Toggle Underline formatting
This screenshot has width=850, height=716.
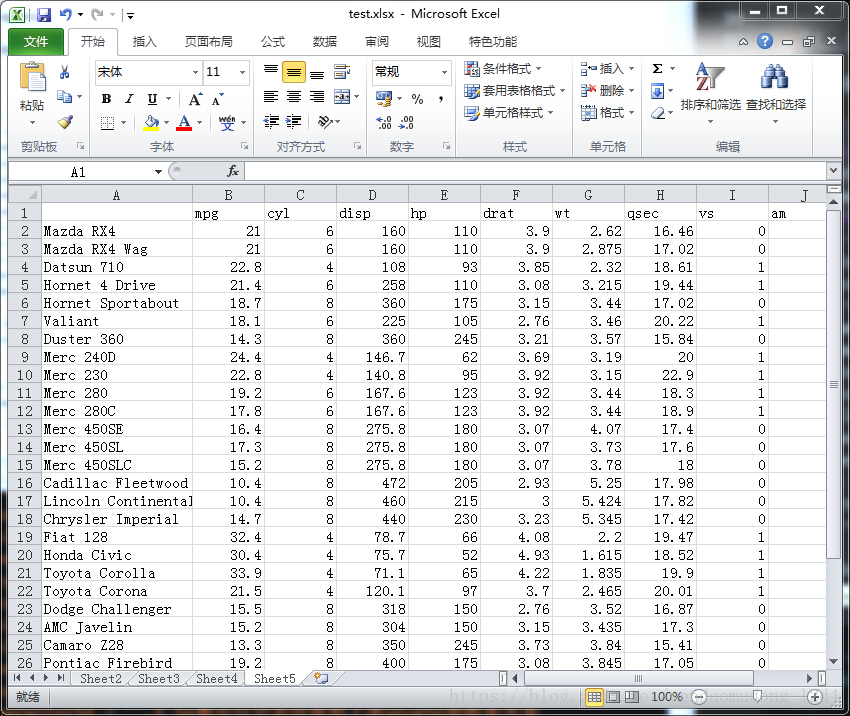click(x=152, y=99)
